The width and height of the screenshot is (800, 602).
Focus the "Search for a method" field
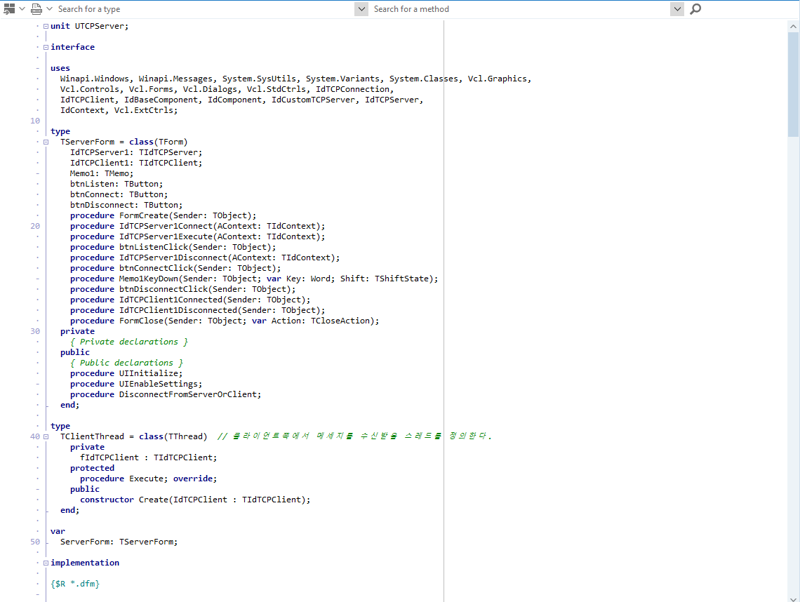(520, 9)
